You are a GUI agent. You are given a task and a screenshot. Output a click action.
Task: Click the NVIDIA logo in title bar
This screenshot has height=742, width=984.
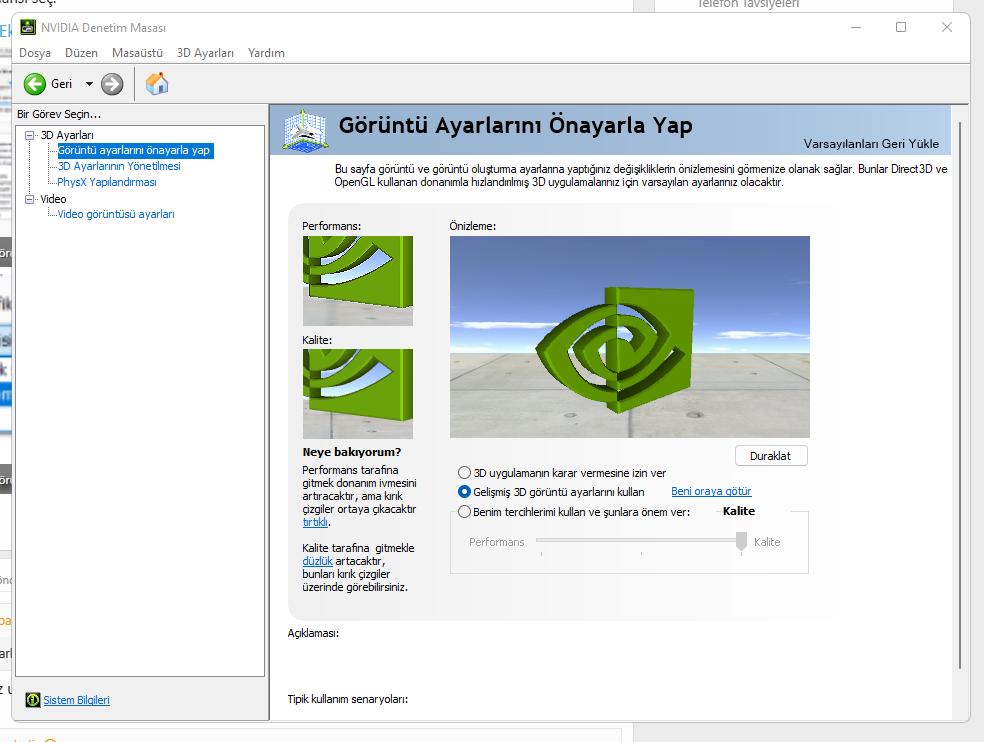[28, 28]
